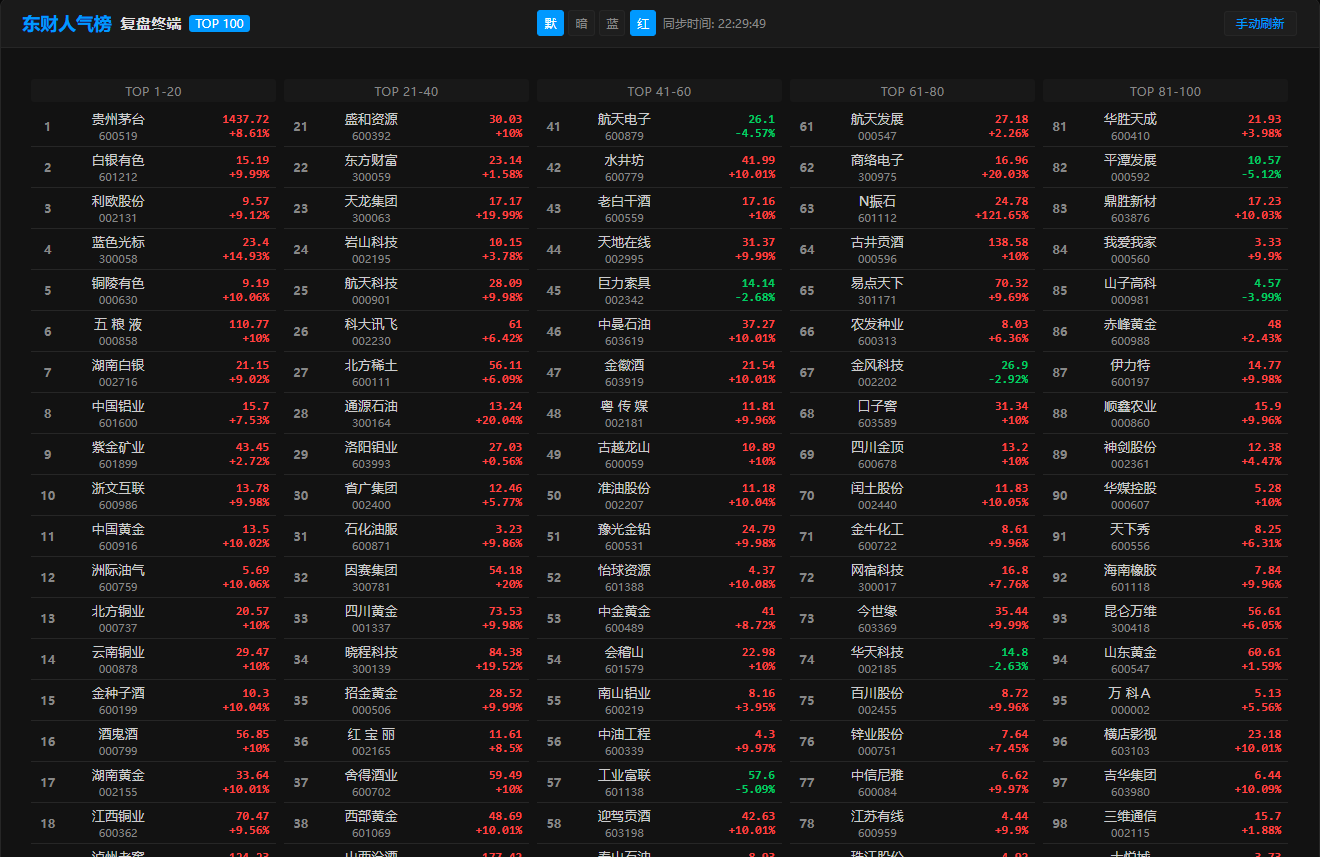Select the TOP 1-20 column header
Viewport: 1320px width, 857px height.
tap(153, 91)
